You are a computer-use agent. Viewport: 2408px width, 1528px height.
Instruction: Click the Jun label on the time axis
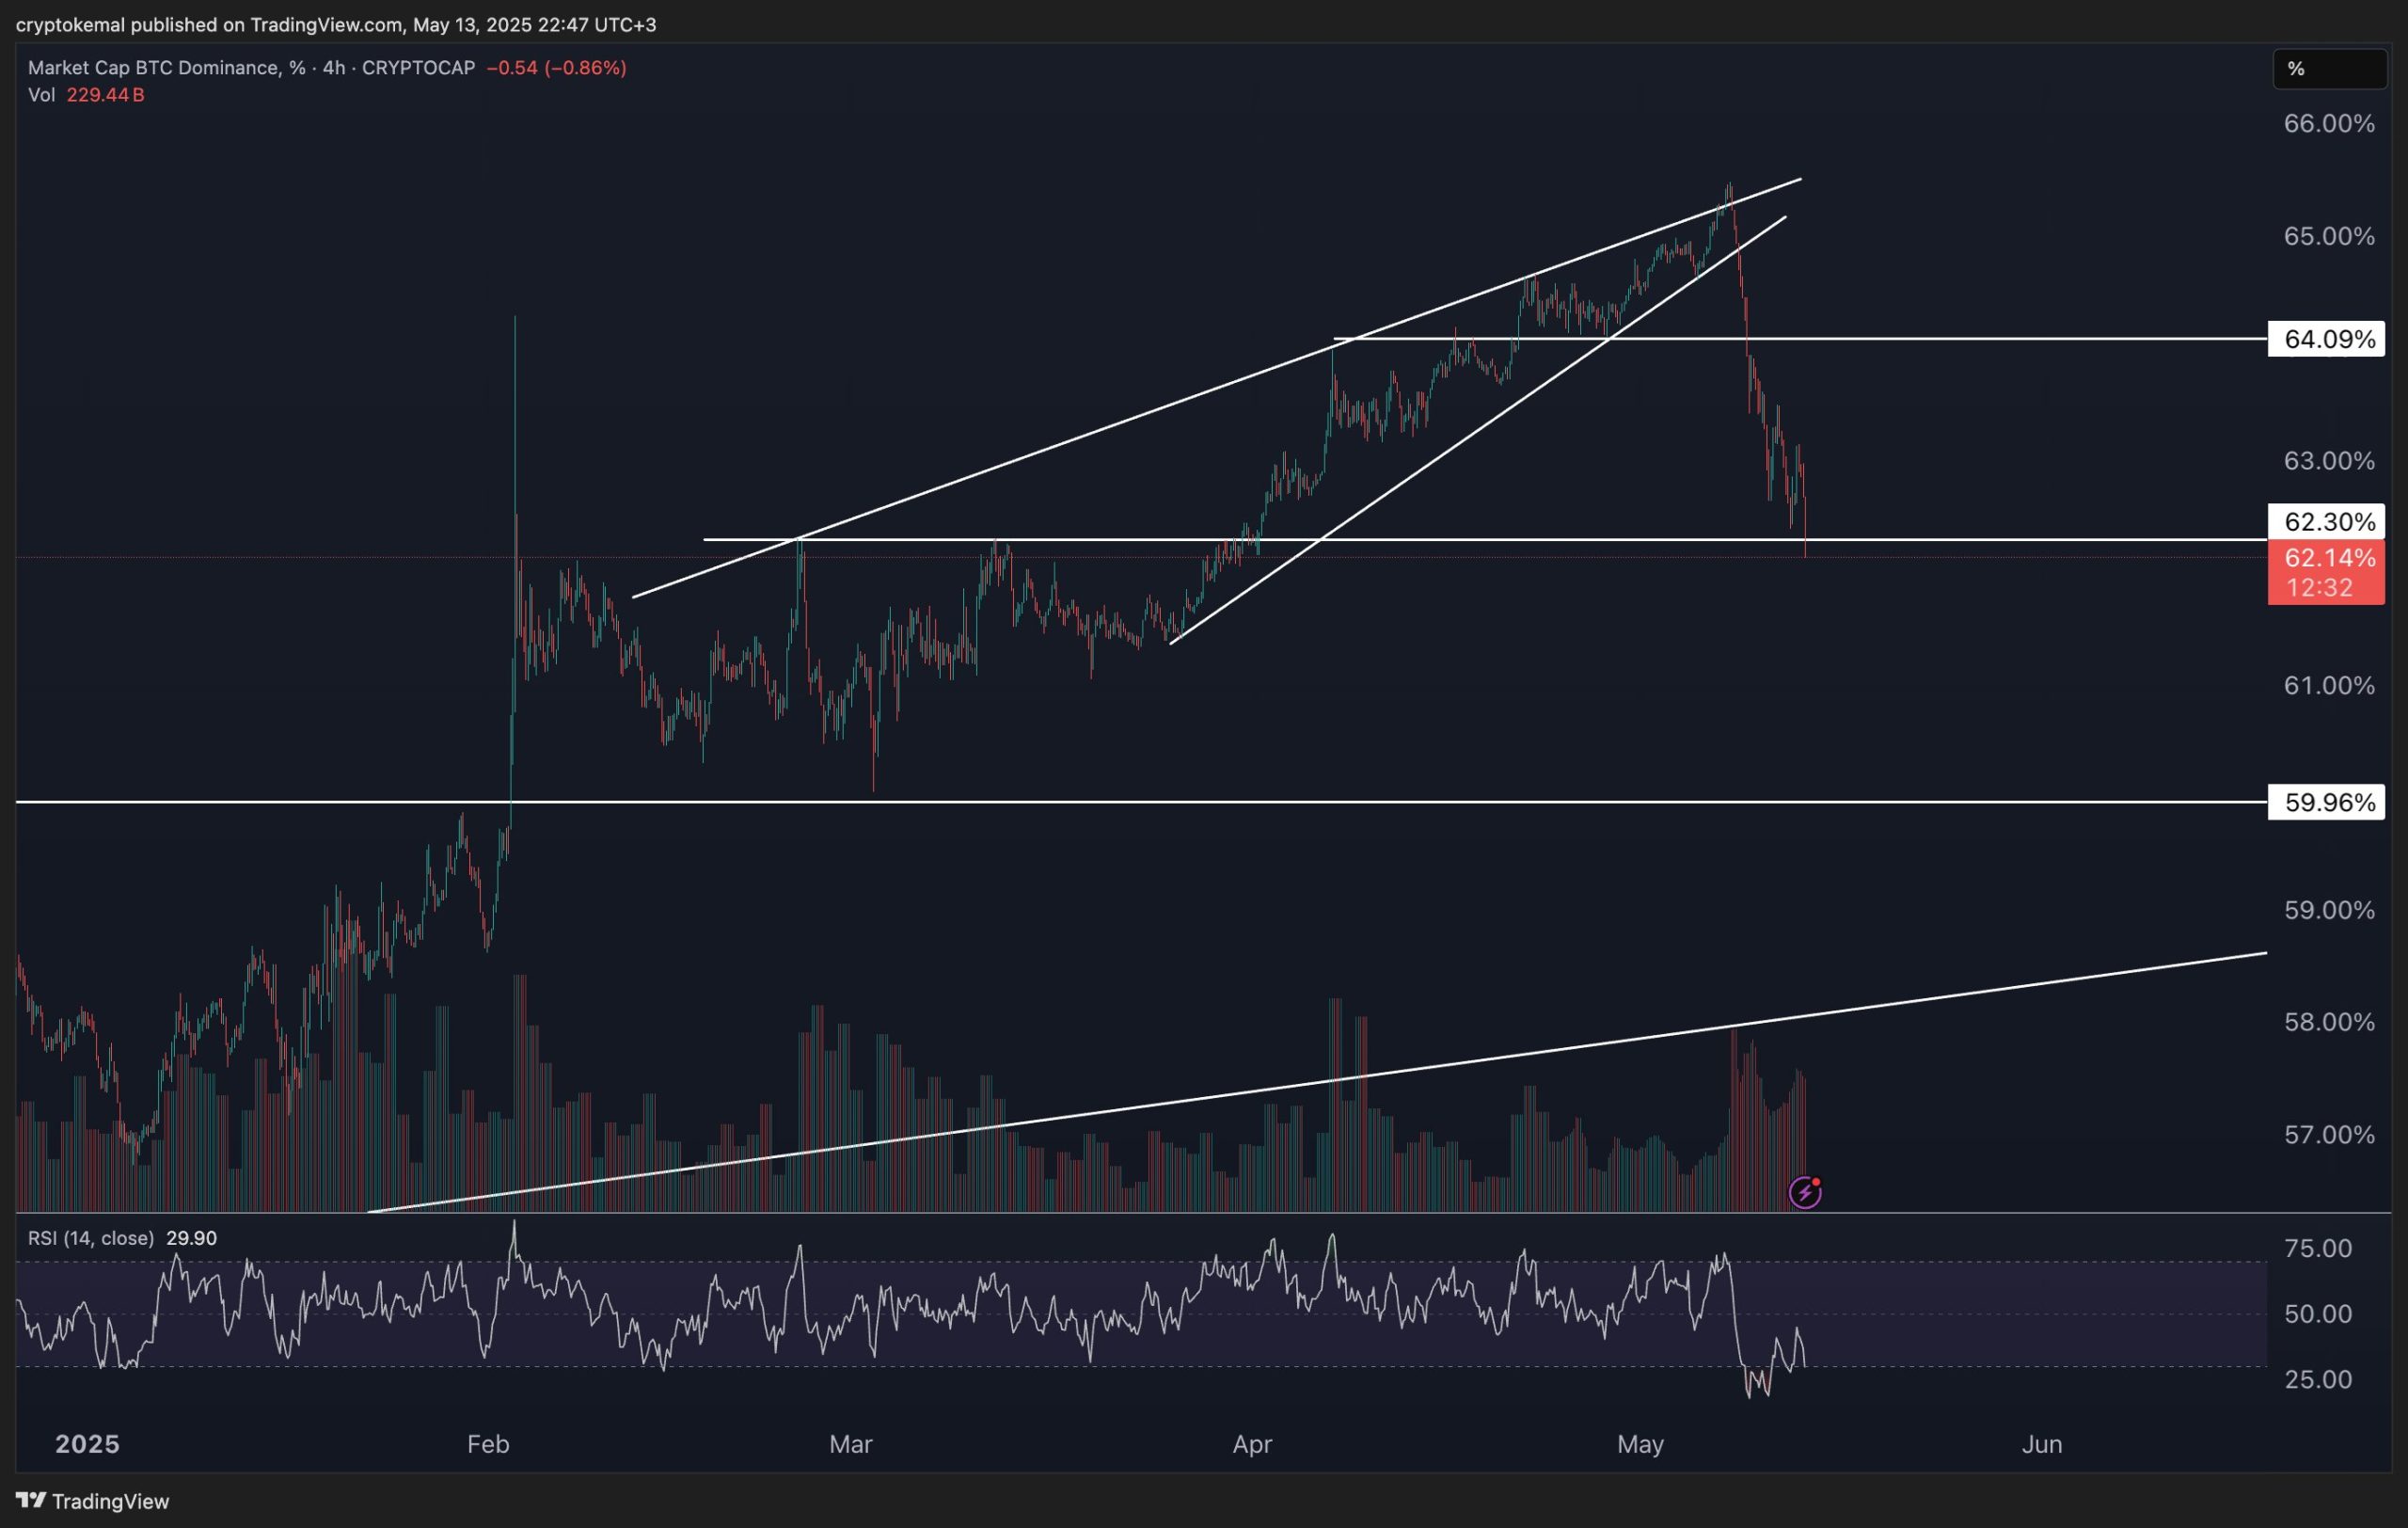pos(2041,1444)
